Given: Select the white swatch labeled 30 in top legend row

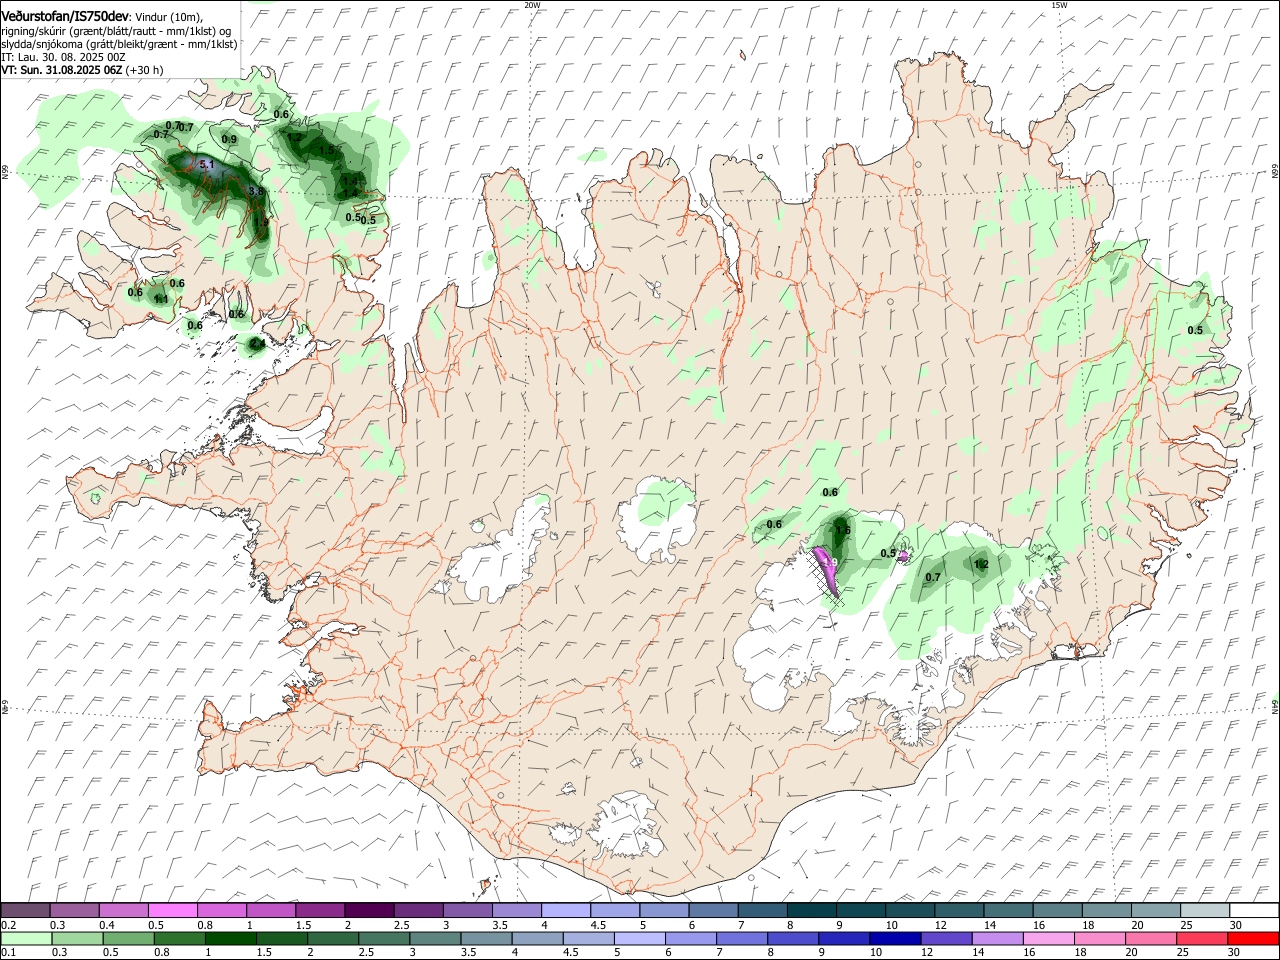Looking at the screenshot, I should click(1254, 910).
